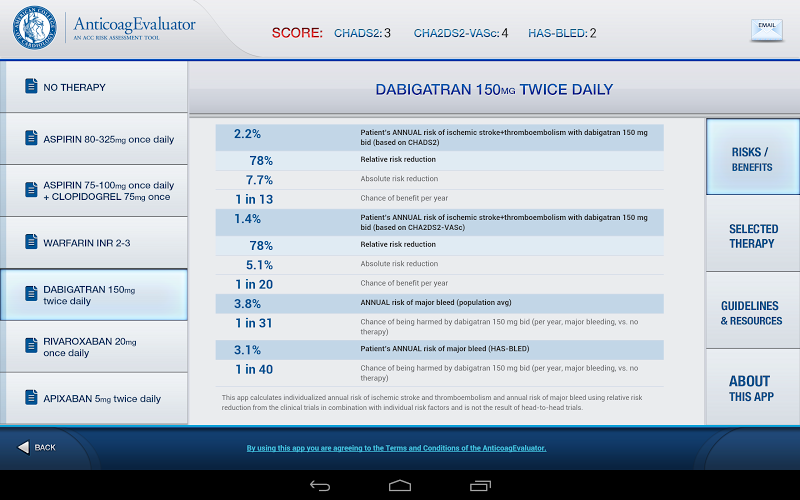Viewport: 800px width, 500px height.
Task: Click the CHADS2: 3 score
Action: pos(362,33)
